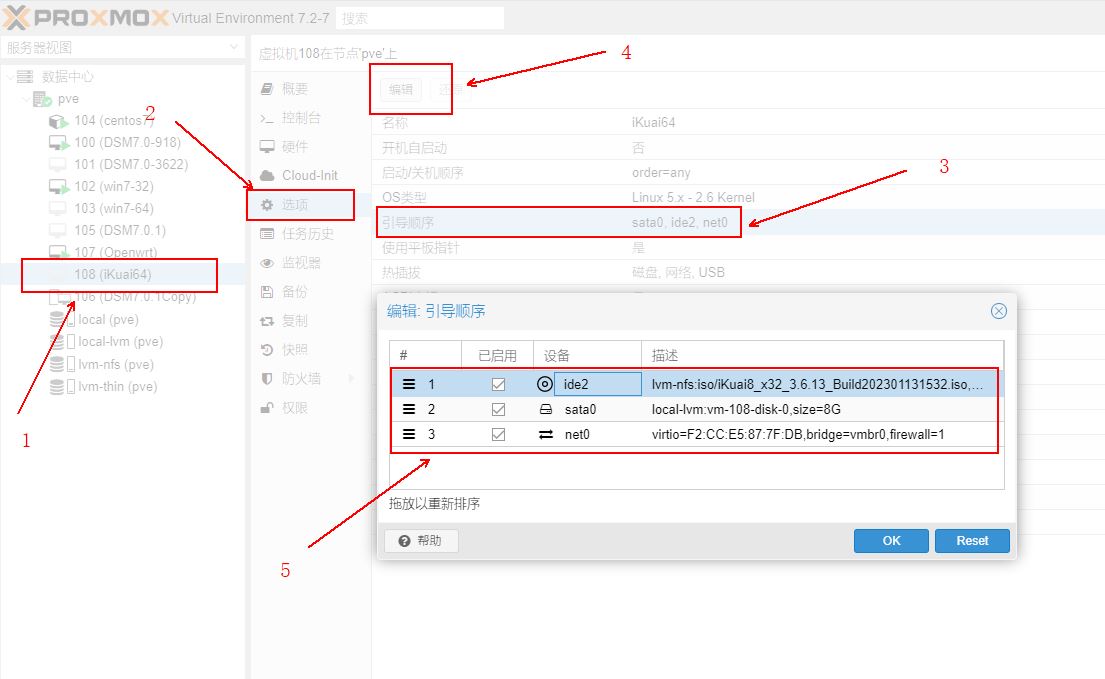Click the 已启用 enabled column header
The width and height of the screenshot is (1105, 679).
pos(497,355)
